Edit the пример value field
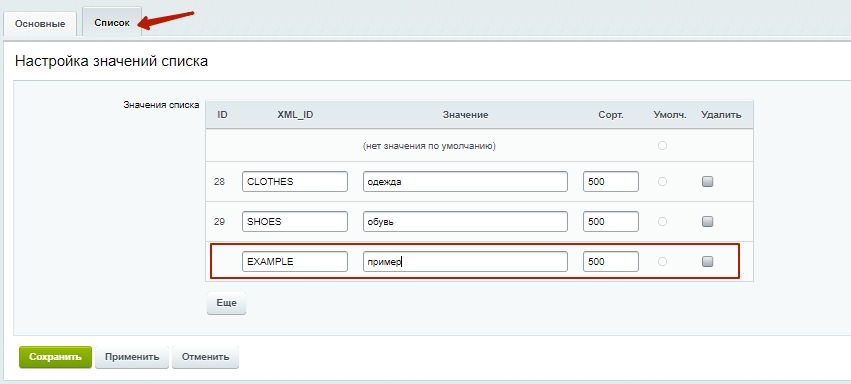The width and height of the screenshot is (851, 384). click(x=465, y=261)
